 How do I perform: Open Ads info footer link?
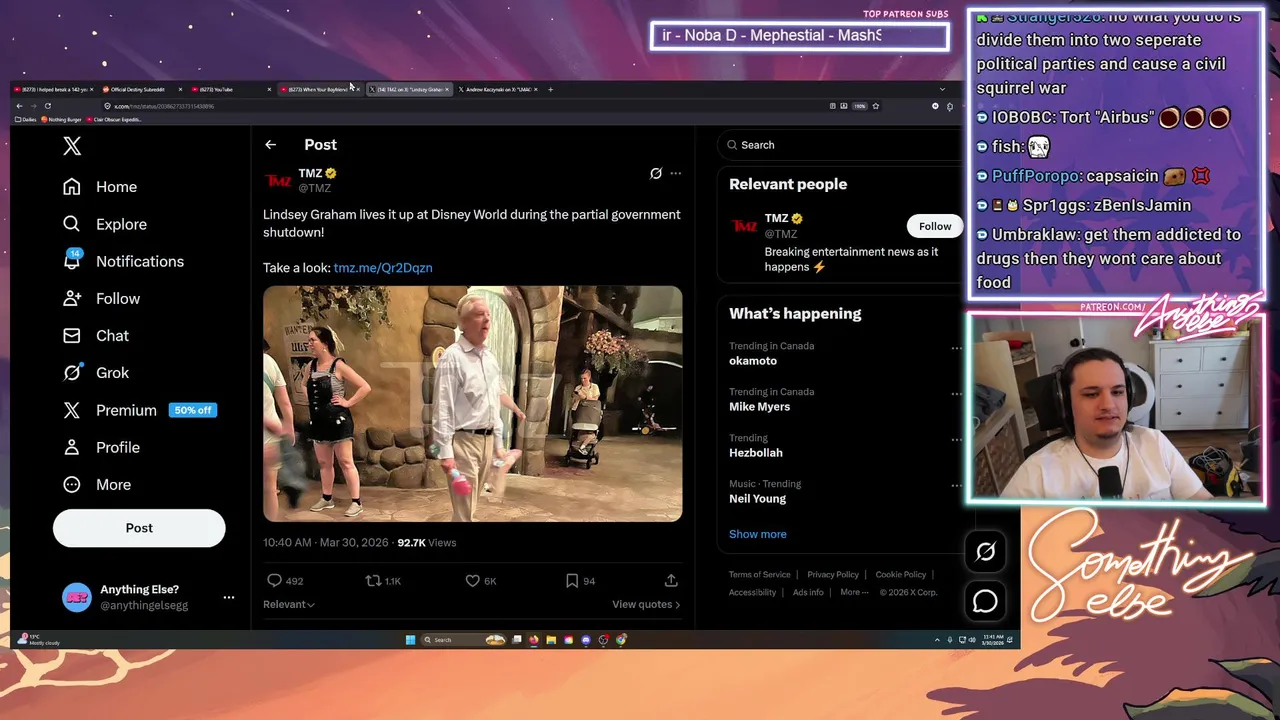808,592
